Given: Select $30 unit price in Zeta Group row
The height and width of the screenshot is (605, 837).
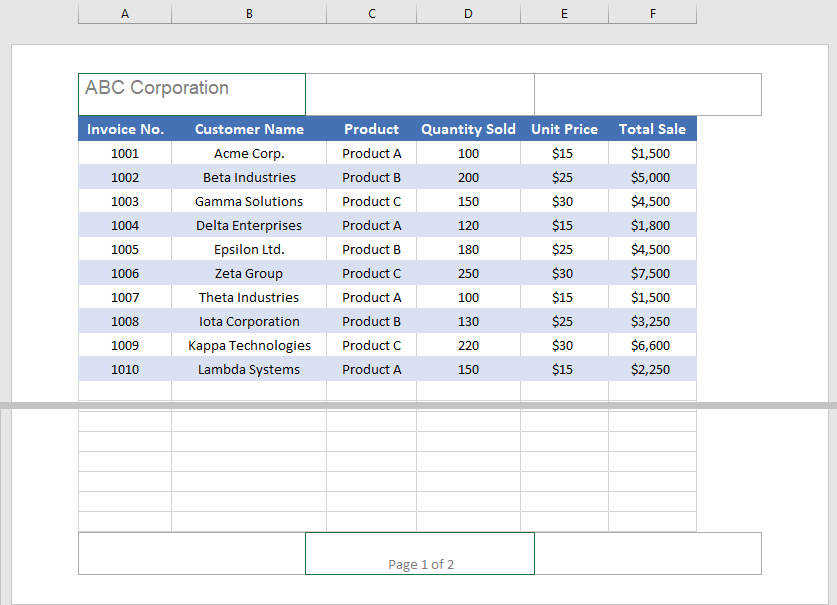Looking at the screenshot, I should [x=564, y=273].
